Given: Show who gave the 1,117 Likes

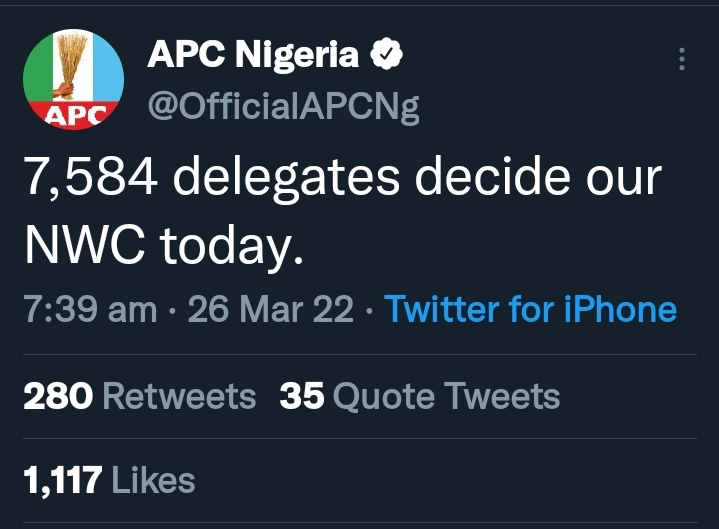Looking at the screenshot, I should [x=108, y=481].
